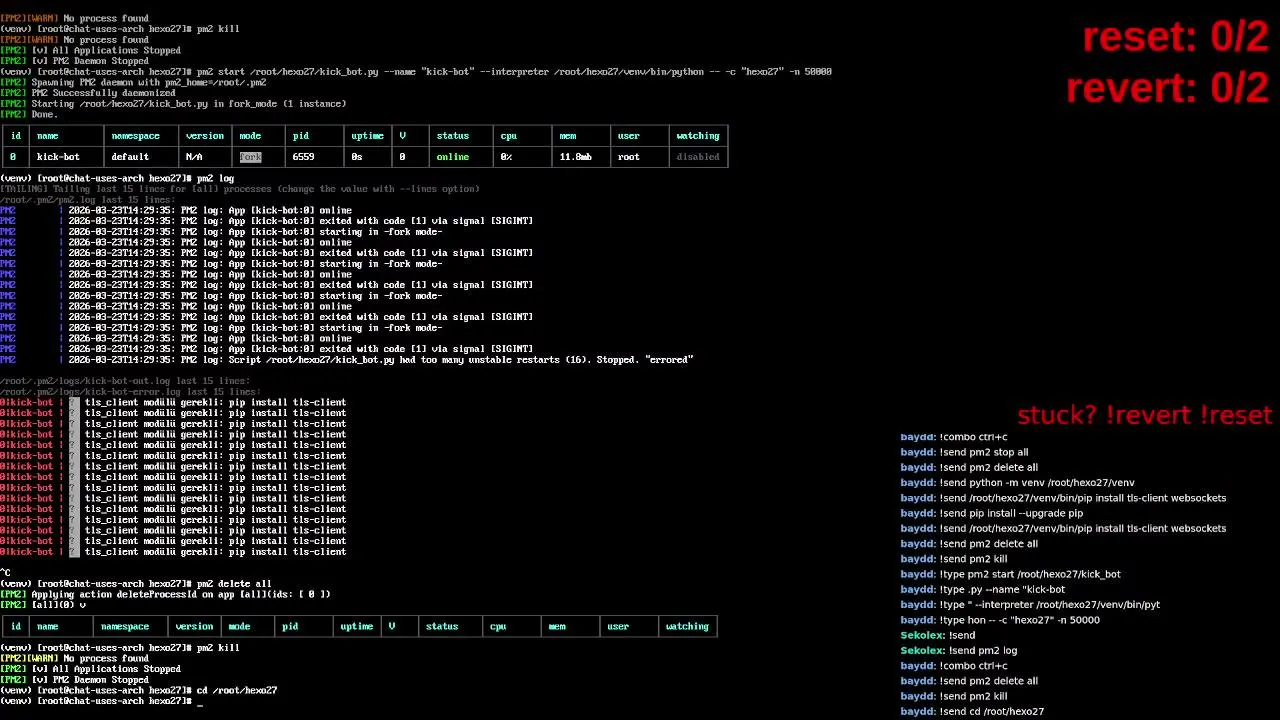Click the 'Starting /root/hexo27/kick_bot.py in fork_mode' line

pyautogui.click(x=173, y=104)
